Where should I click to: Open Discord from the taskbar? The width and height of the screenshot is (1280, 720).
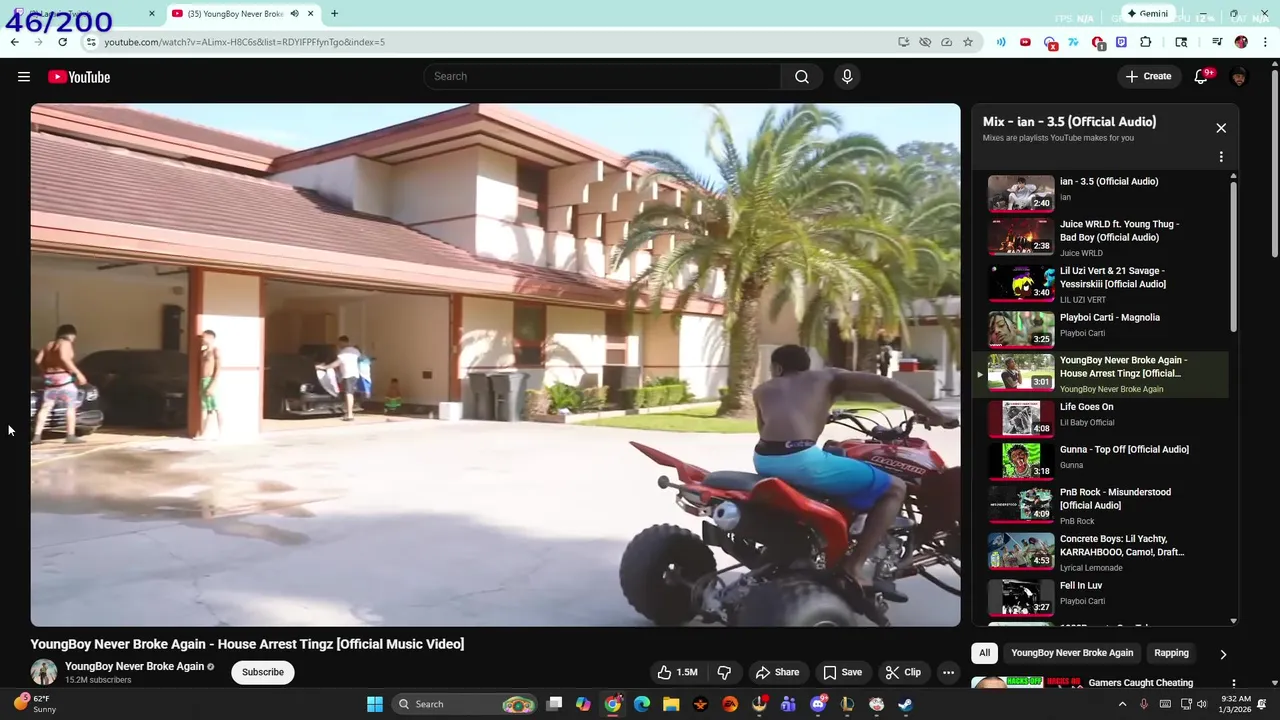tap(818, 704)
